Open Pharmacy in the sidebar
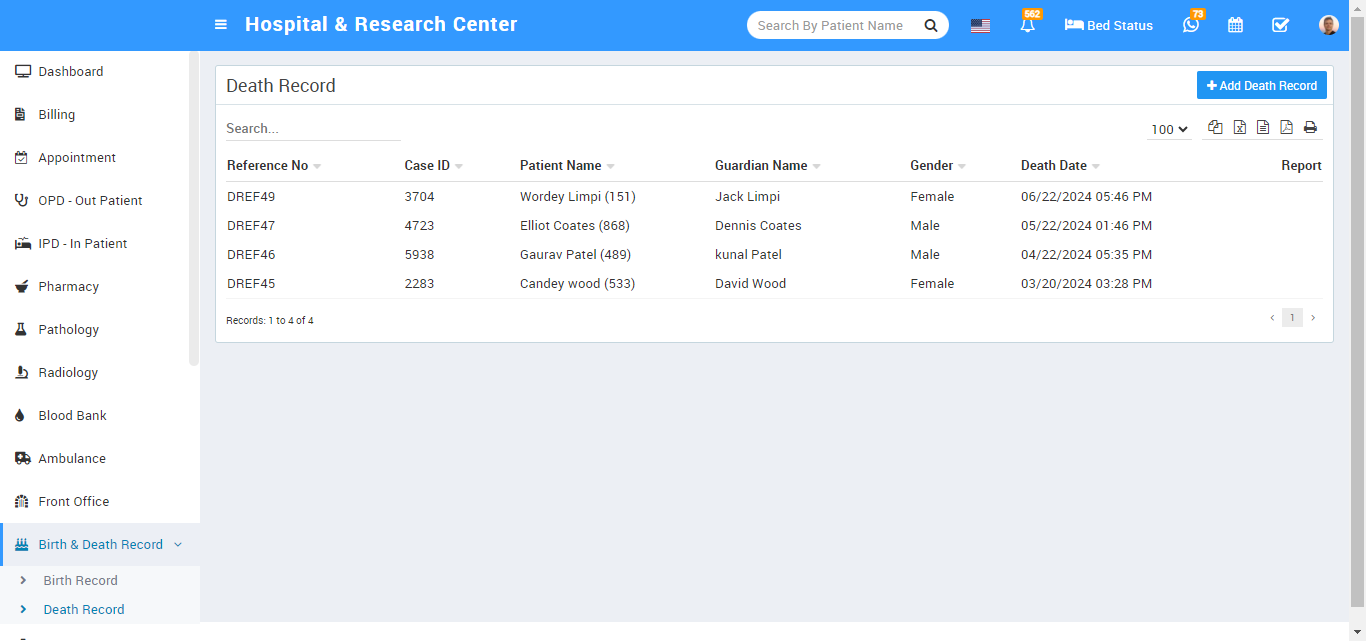Image resolution: width=1366 pixels, height=641 pixels. (68, 287)
